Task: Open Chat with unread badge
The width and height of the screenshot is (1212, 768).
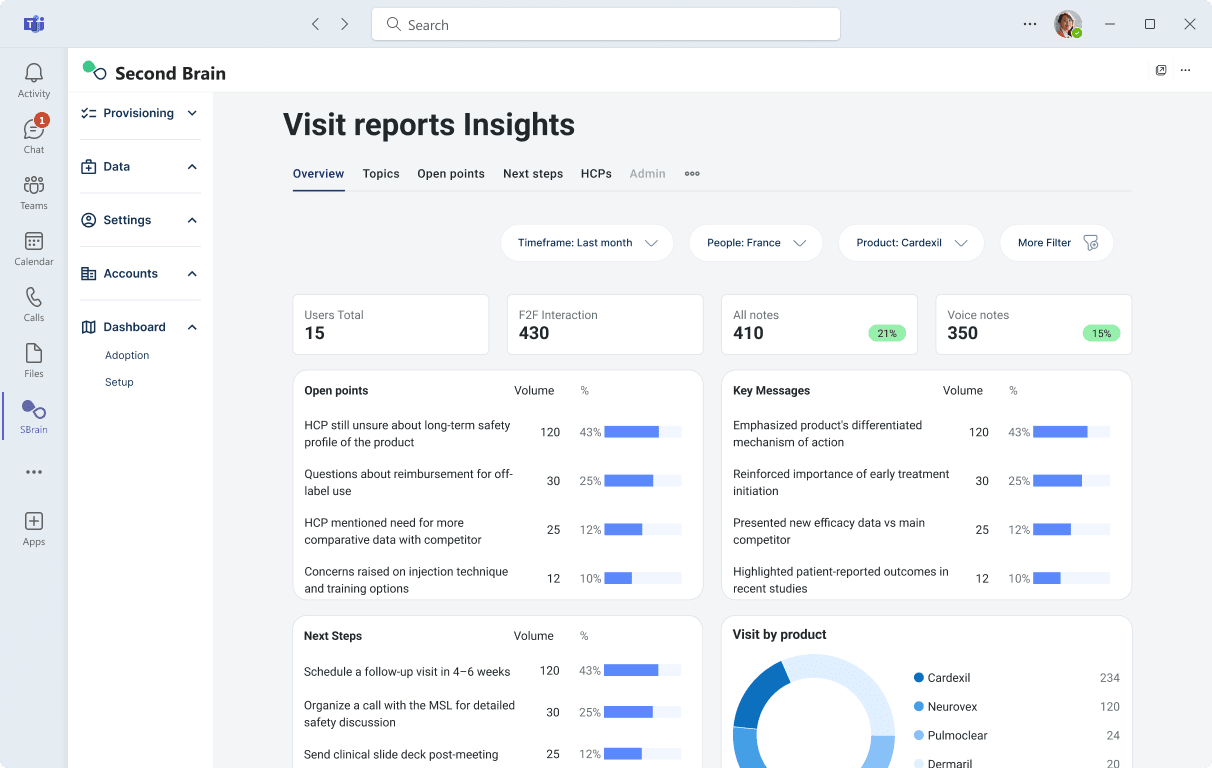Action: [34, 130]
